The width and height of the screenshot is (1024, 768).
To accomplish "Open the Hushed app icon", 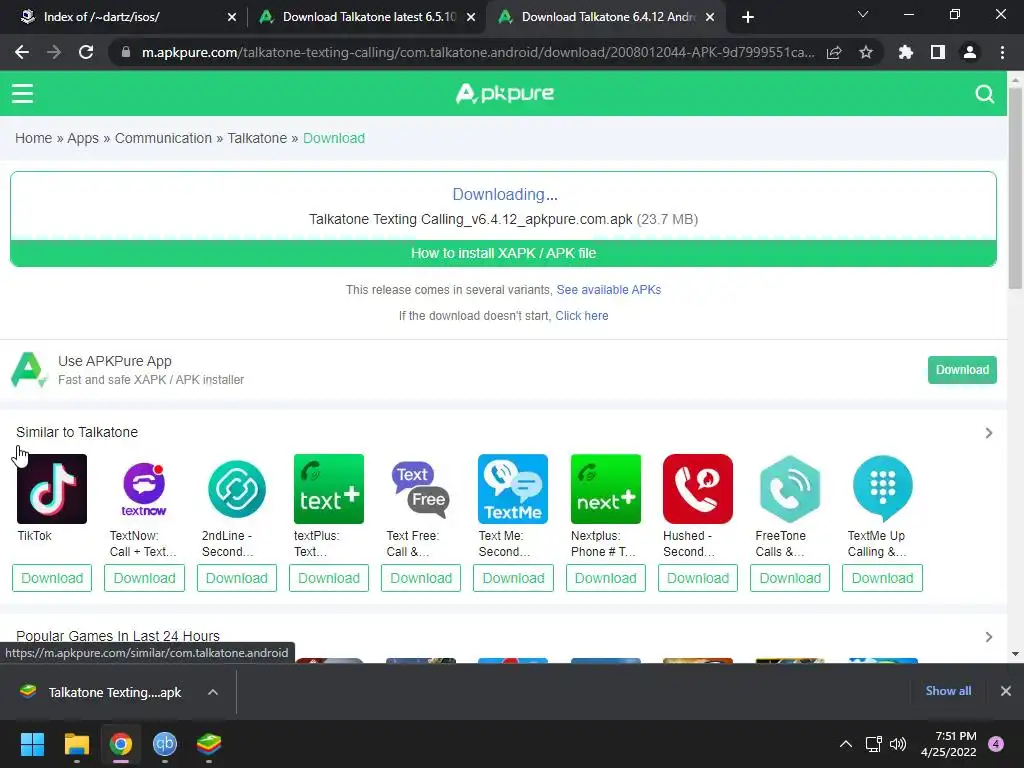I will pos(697,488).
